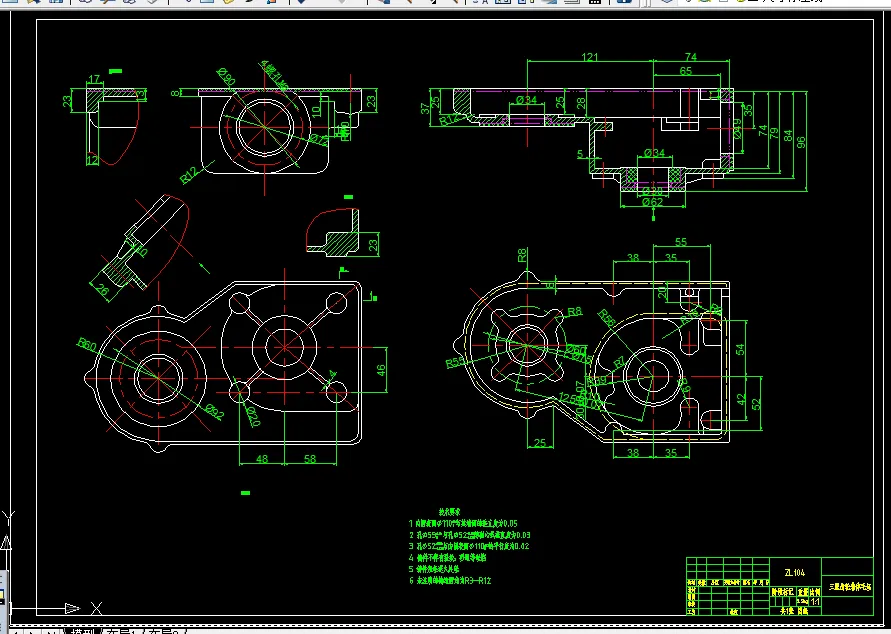Click technical requirement line 1 ending 0.05
The height and width of the screenshot is (634, 891).
tap(463, 523)
